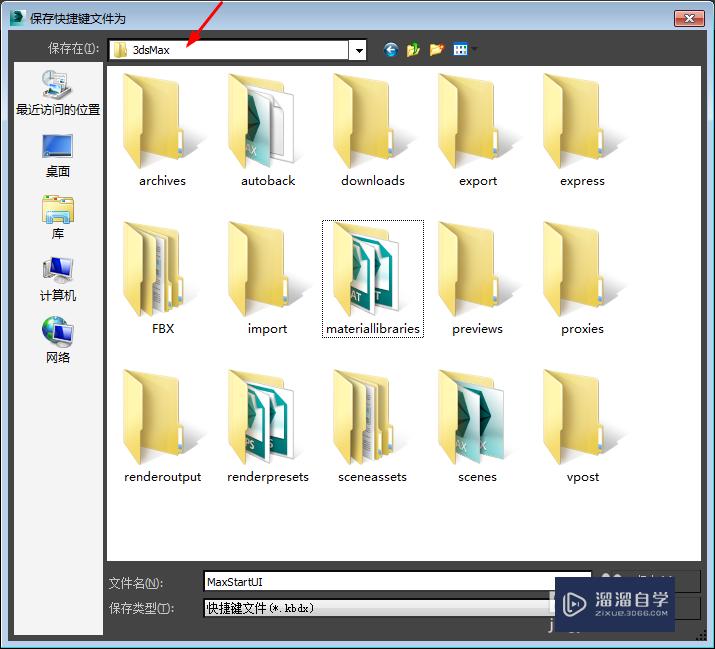Screen dimensions: 715x649
Task: Go to recently visited locations (最近访问的位置)
Action: pyautogui.click(x=58, y=93)
